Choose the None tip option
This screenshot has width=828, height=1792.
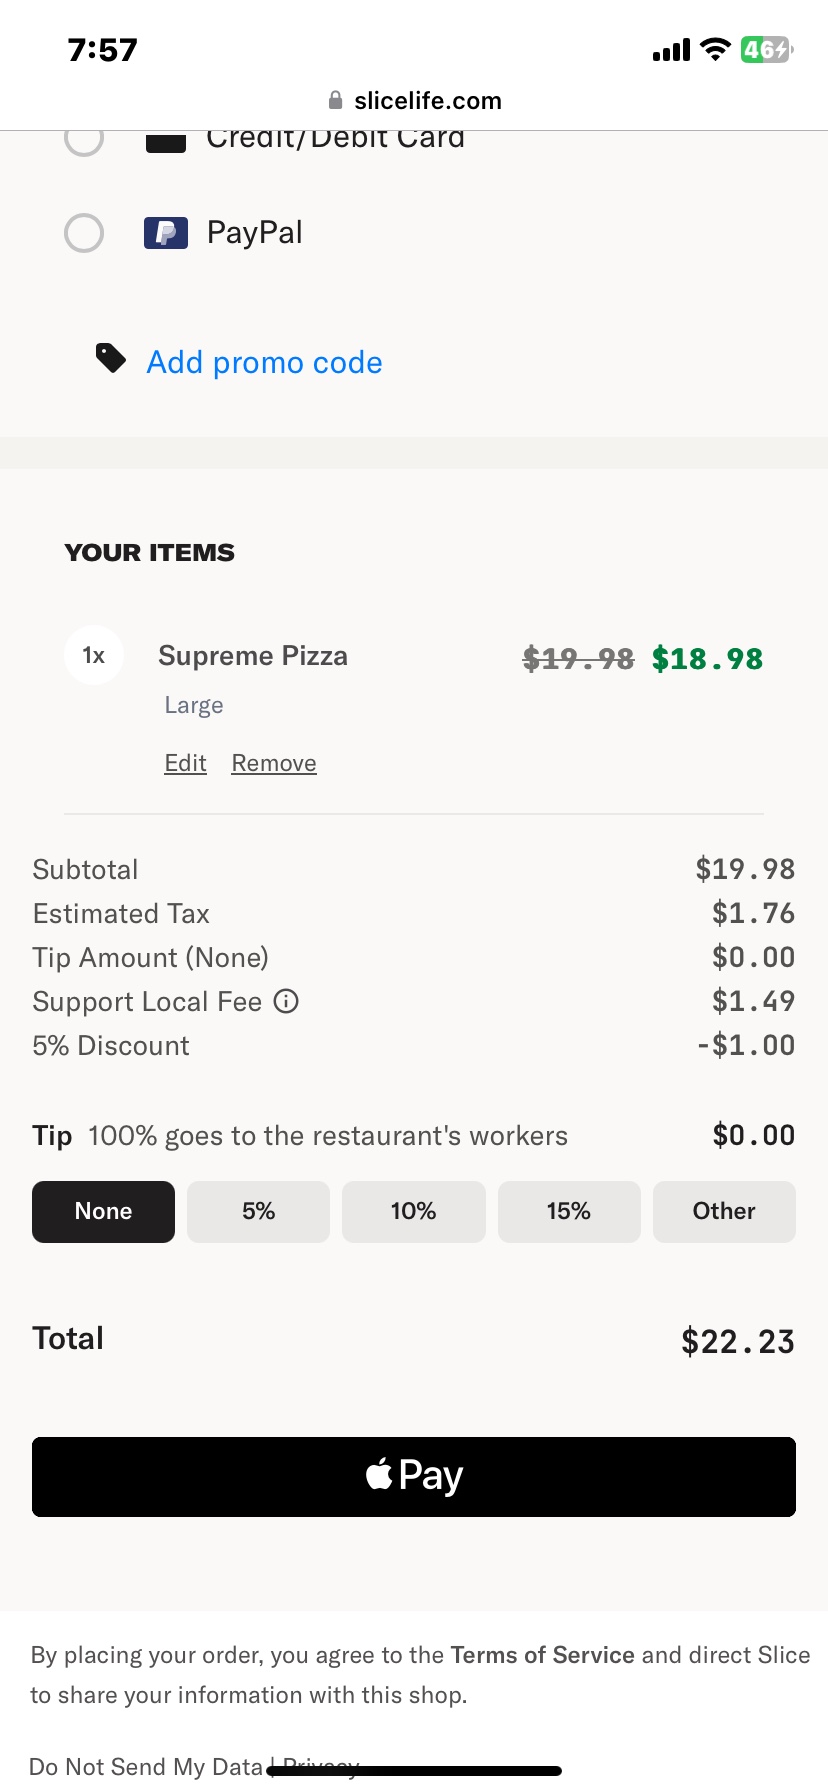point(103,1211)
